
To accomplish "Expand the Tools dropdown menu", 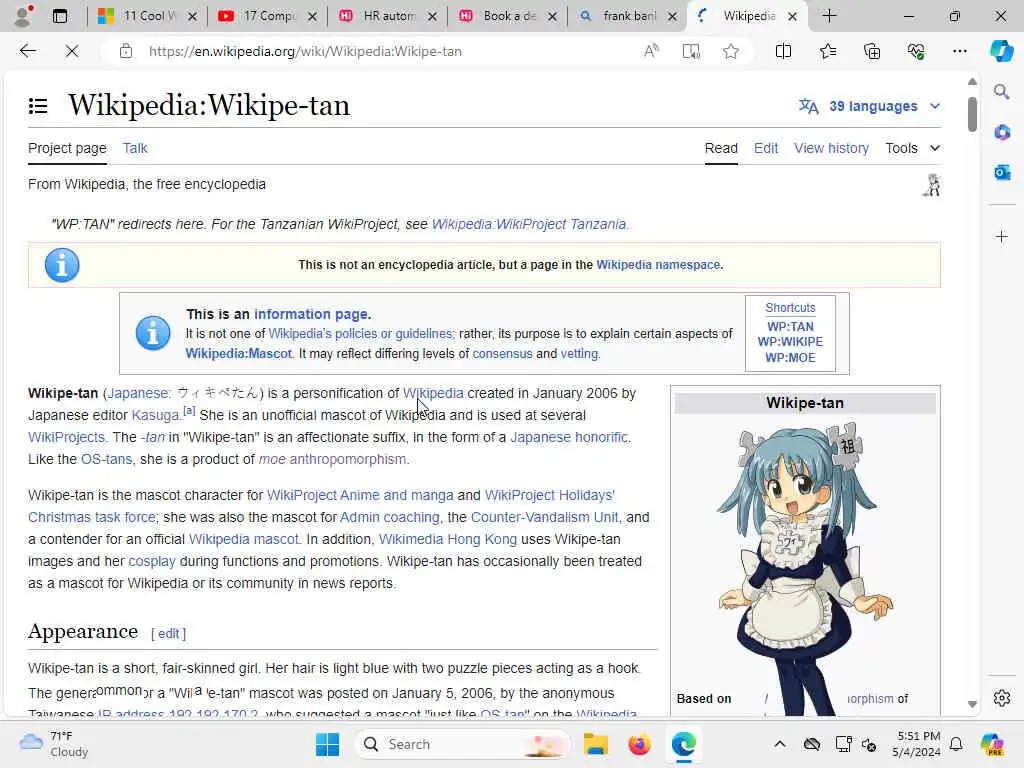I will [912, 148].
